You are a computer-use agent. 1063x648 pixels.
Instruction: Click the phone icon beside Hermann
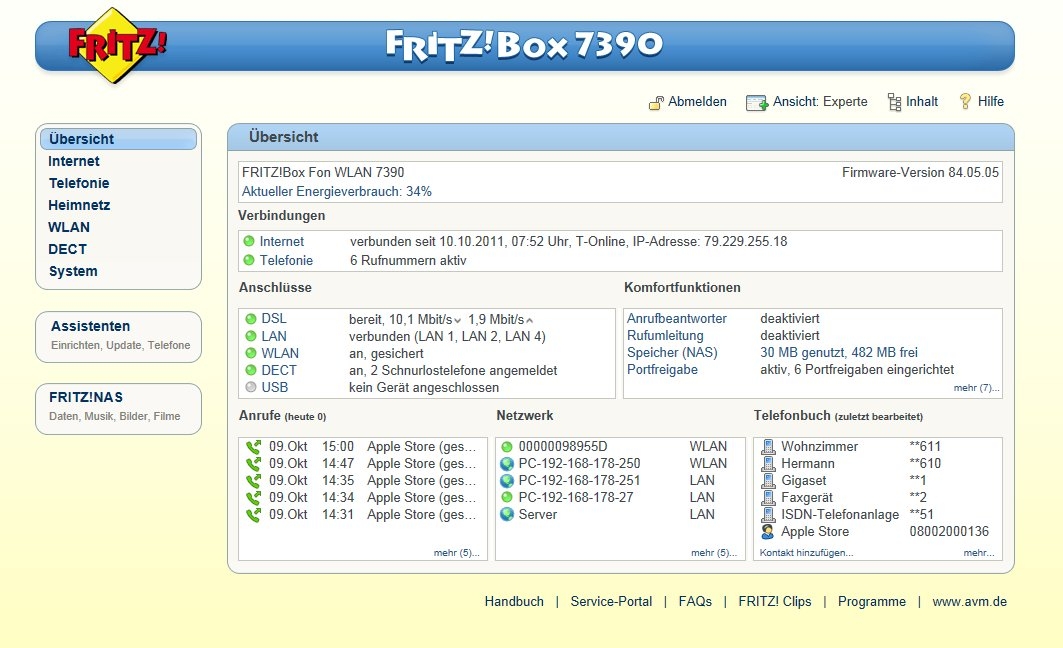coord(768,464)
